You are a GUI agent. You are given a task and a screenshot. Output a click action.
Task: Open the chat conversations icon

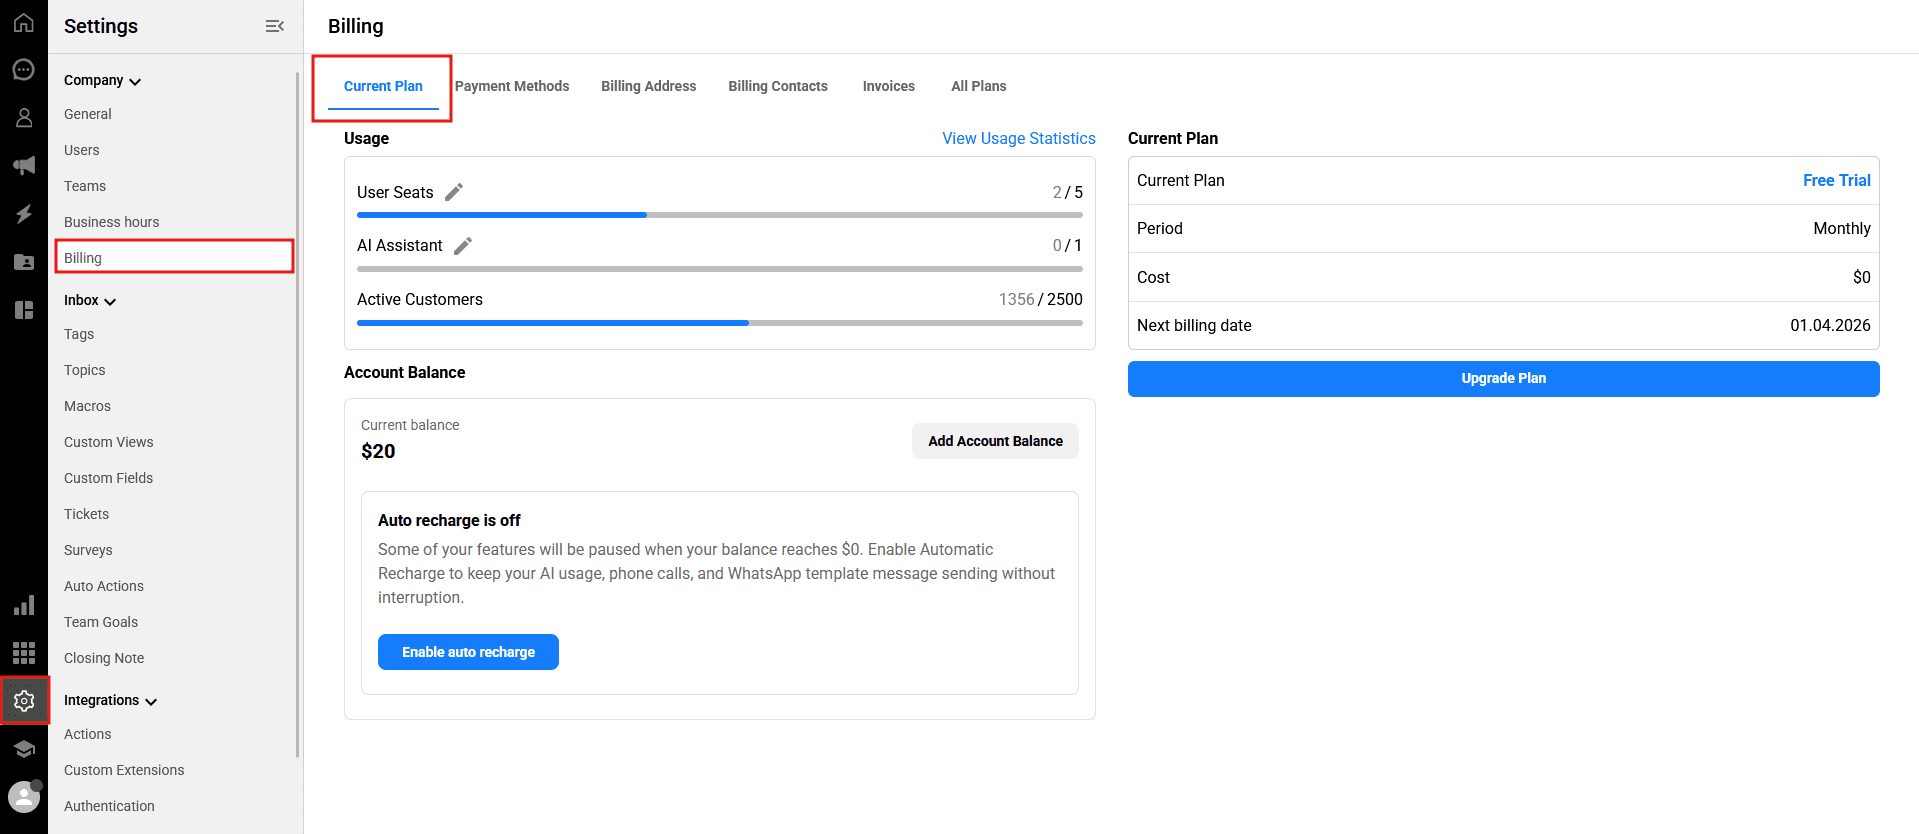tap(24, 70)
